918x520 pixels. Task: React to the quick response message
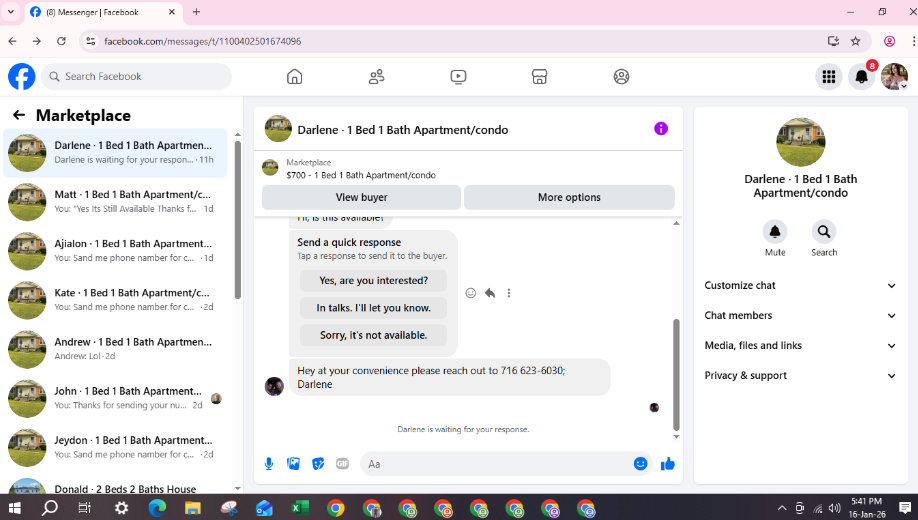[471, 293]
